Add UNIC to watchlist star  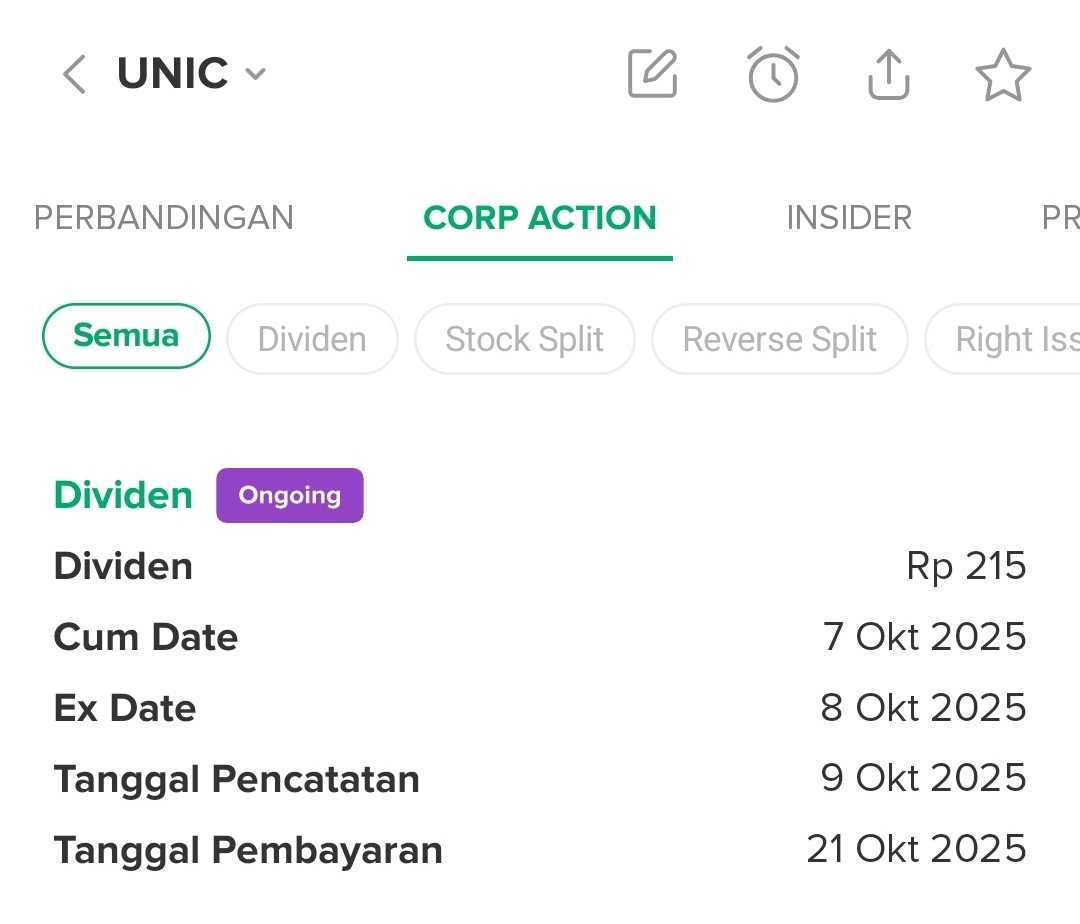tap(1002, 76)
